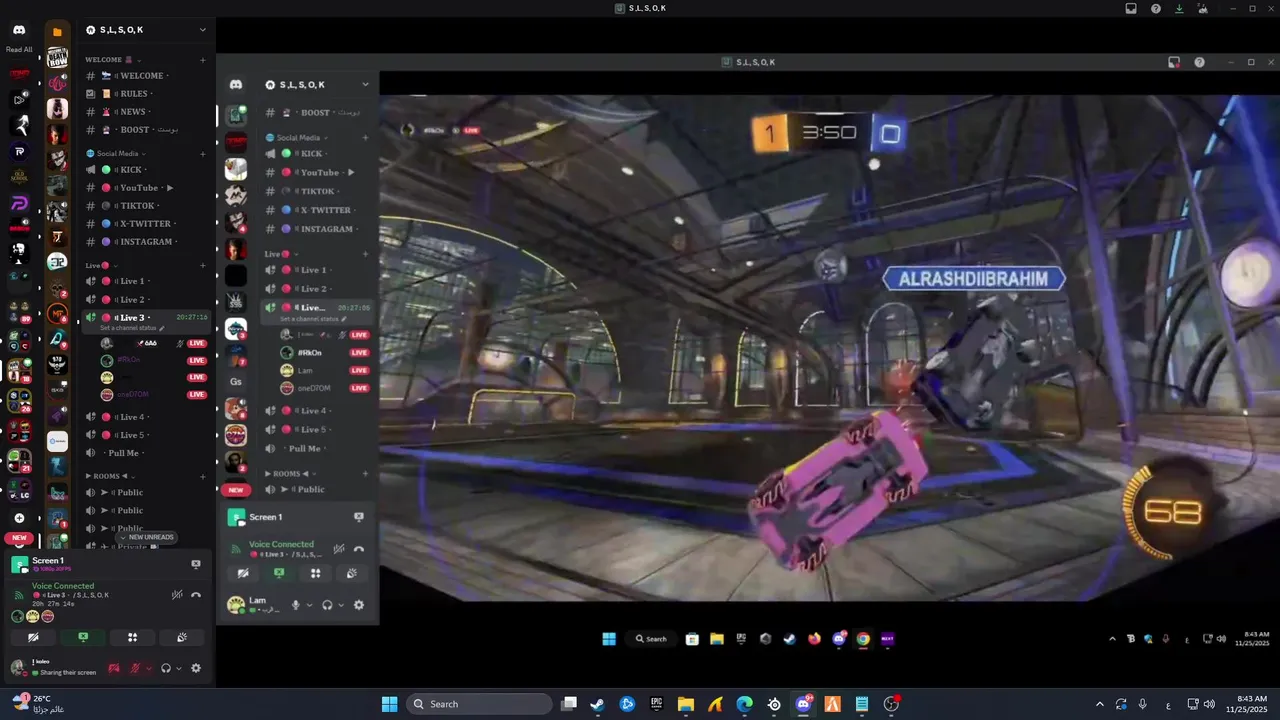1280x720 pixels.
Task: Open the weather widget showing 26°C
Action: pyautogui.click(x=38, y=703)
